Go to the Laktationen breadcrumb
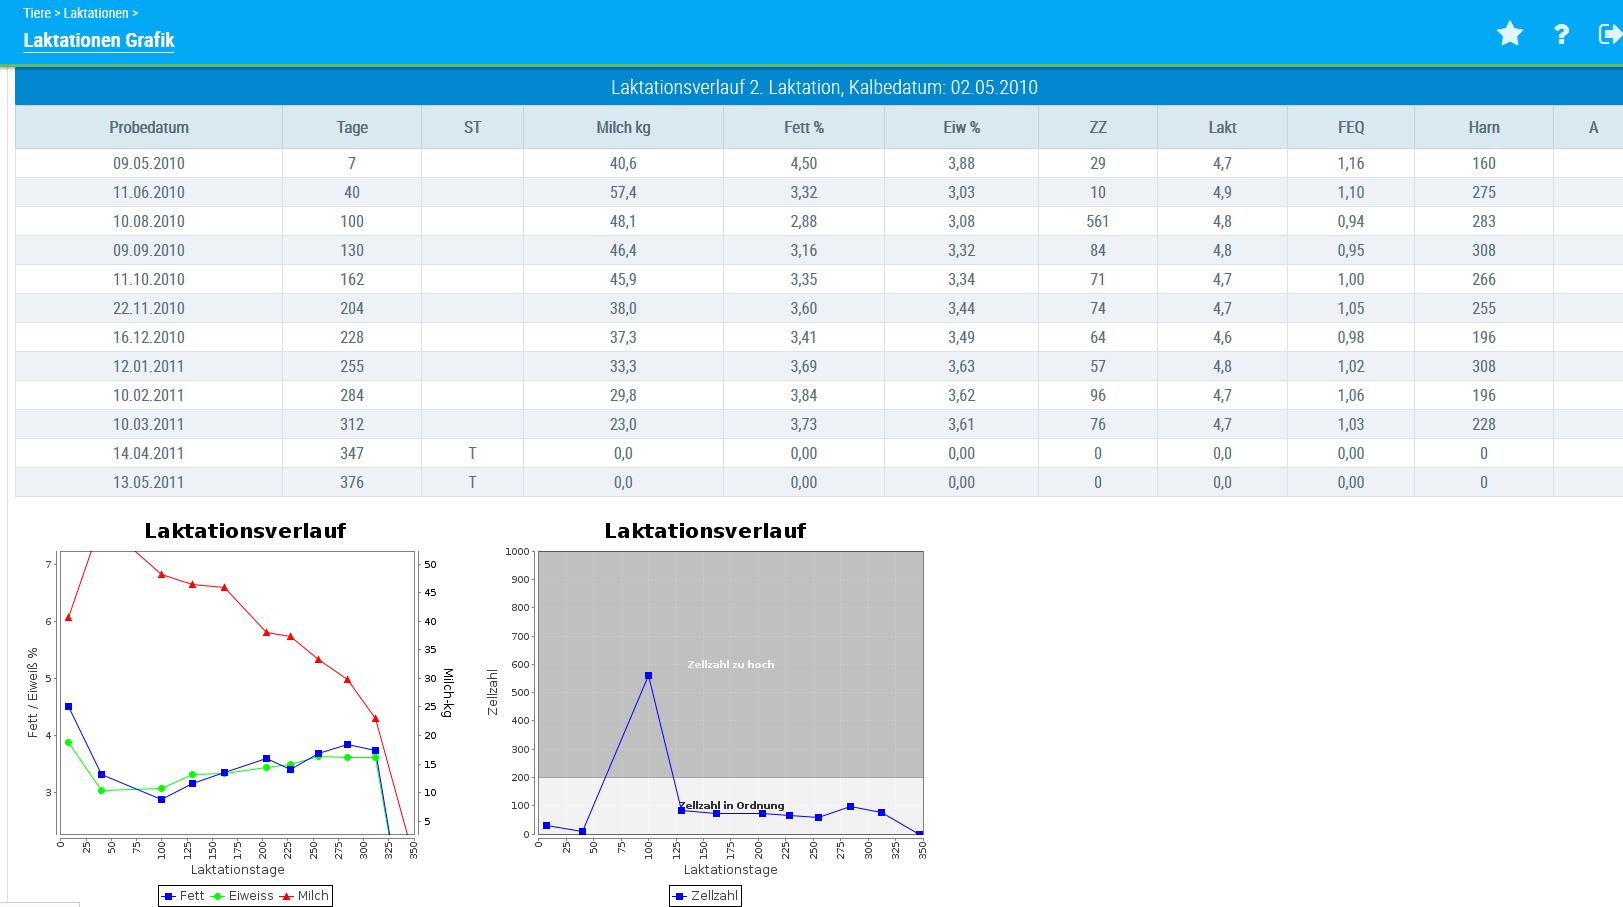The width and height of the screenshot is (1623, 907). [x=96, y=13]
